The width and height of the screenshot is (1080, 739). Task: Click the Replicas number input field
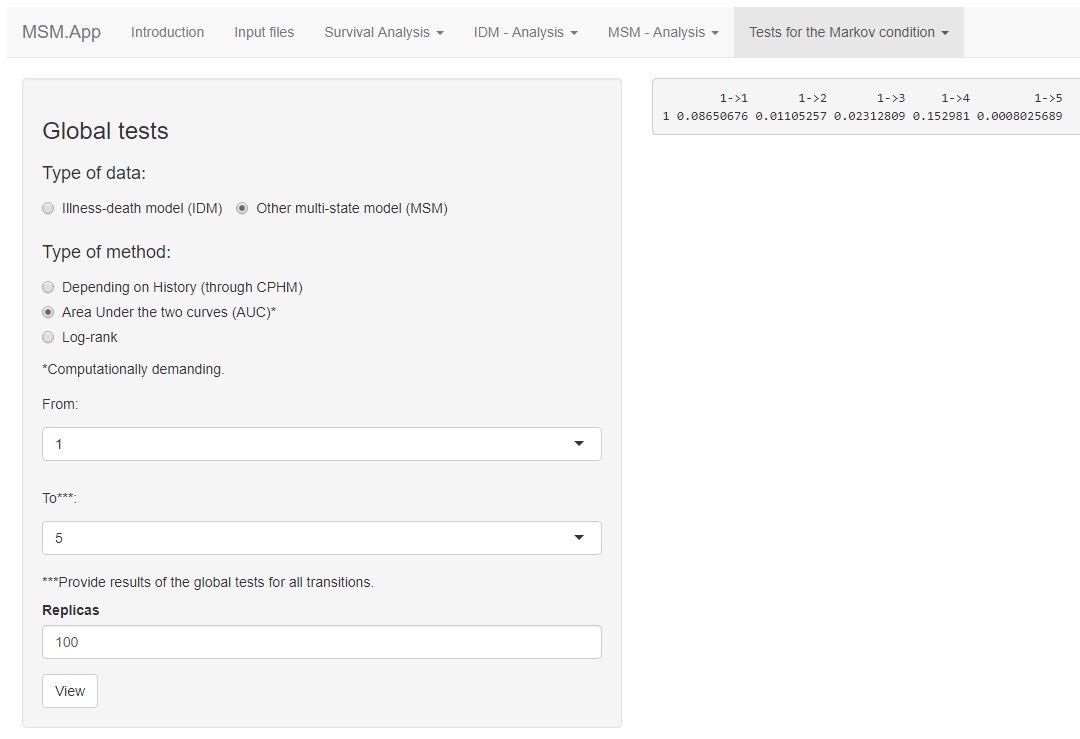(321, 642)
